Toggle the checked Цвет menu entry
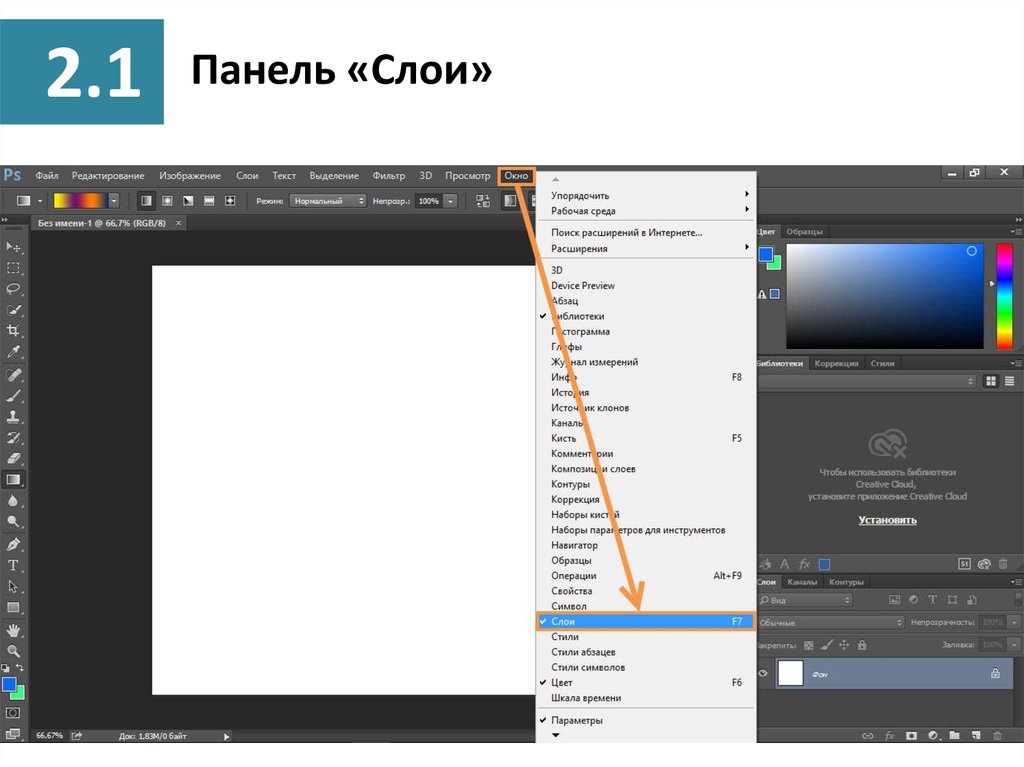 pyautogui.click(x=563, y=683)
